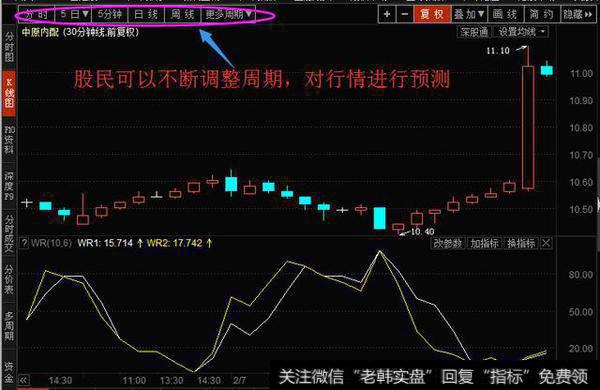
Task: Open 分时成交 in left sidebar
Action: (x=8, y=233)
